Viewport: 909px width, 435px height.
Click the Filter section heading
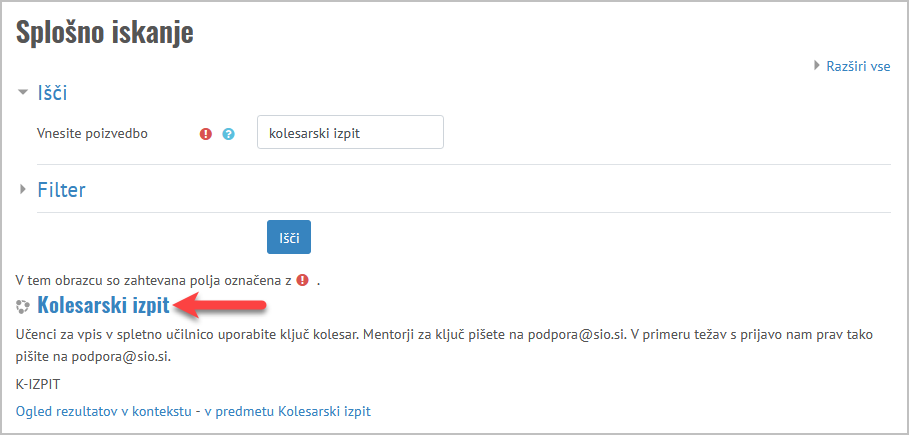61,190
